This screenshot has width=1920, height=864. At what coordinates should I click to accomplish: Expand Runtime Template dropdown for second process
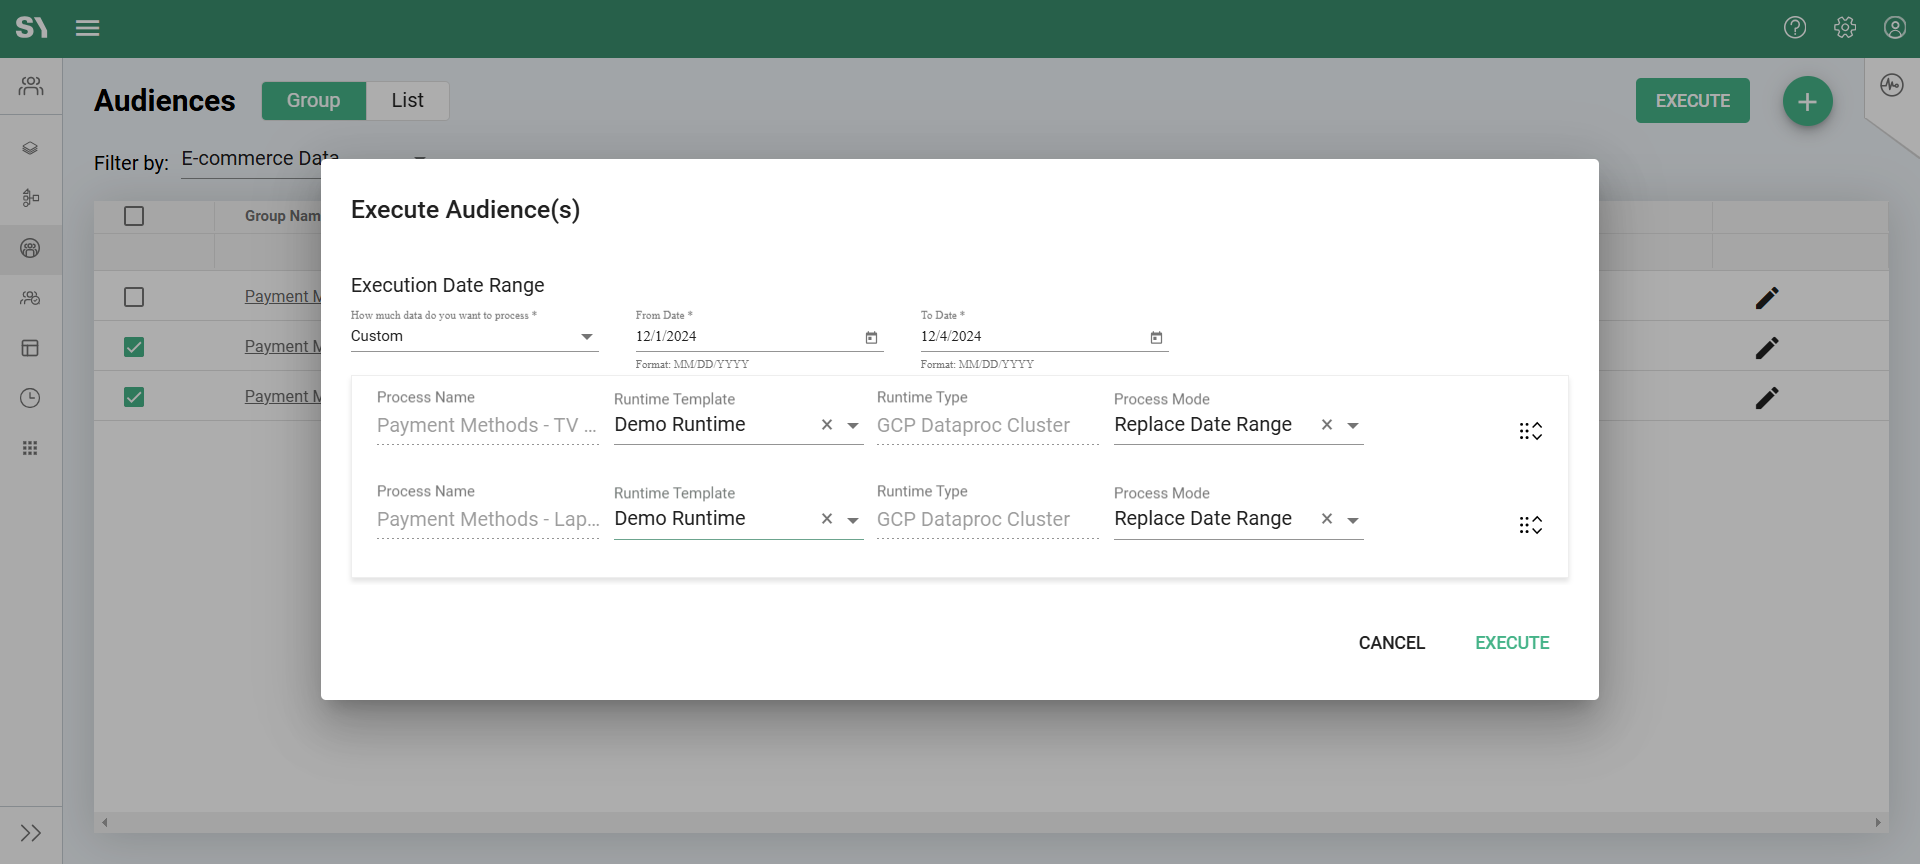pyautogui.click(x=853, y=520)
